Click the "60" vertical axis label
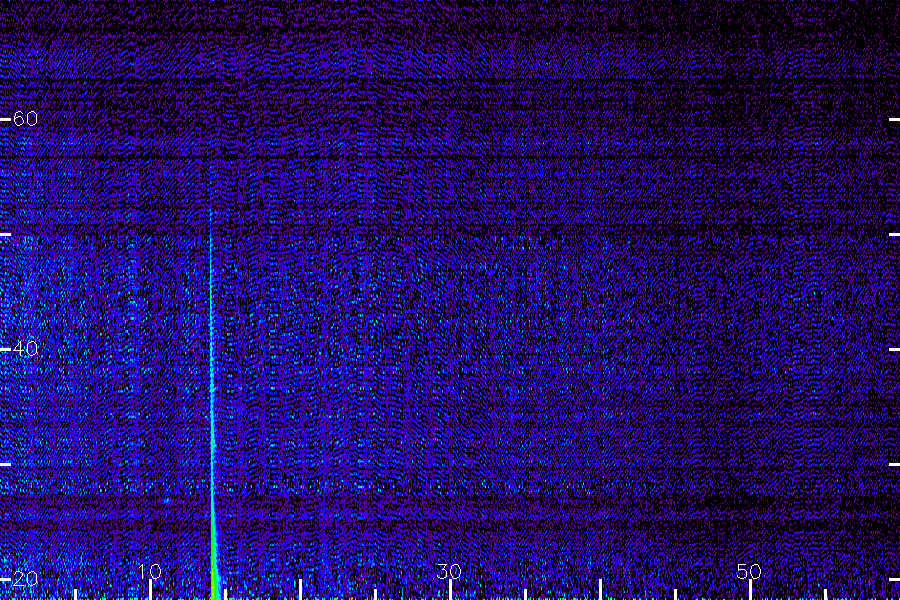900x600 pixels. (x=25, y=119)
